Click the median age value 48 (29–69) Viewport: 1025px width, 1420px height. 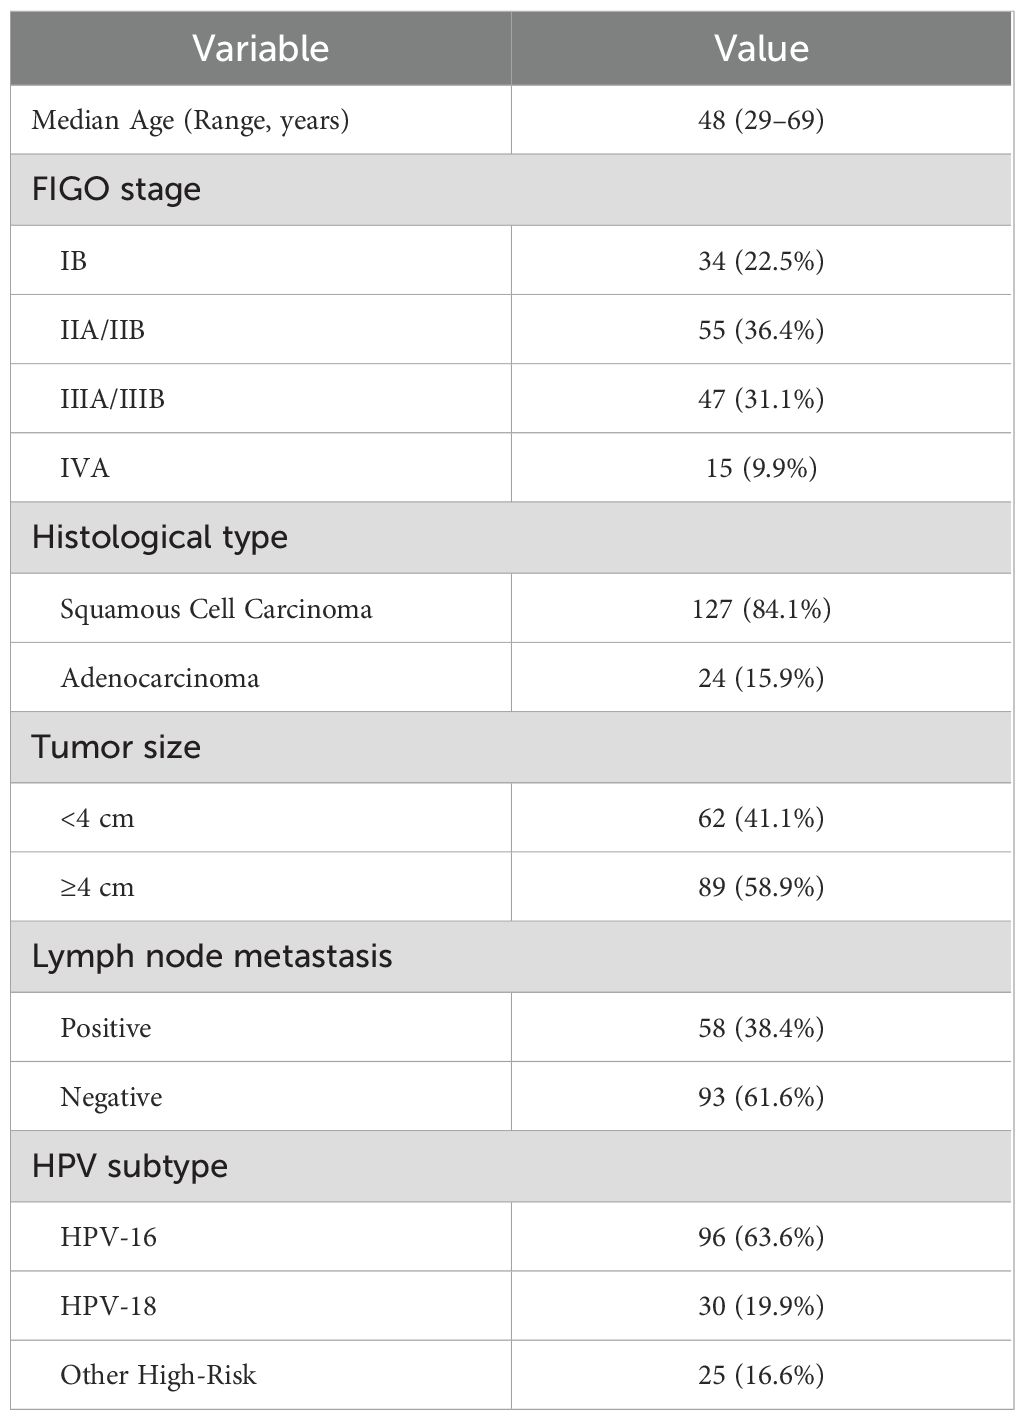coord(761,121)
